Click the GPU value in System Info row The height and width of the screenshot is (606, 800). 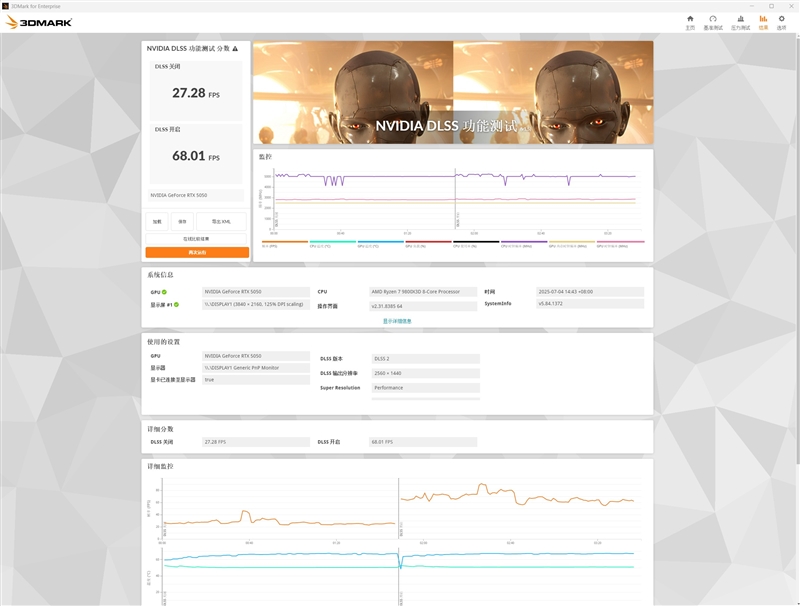pyautogui.click(x=256, y=292)
